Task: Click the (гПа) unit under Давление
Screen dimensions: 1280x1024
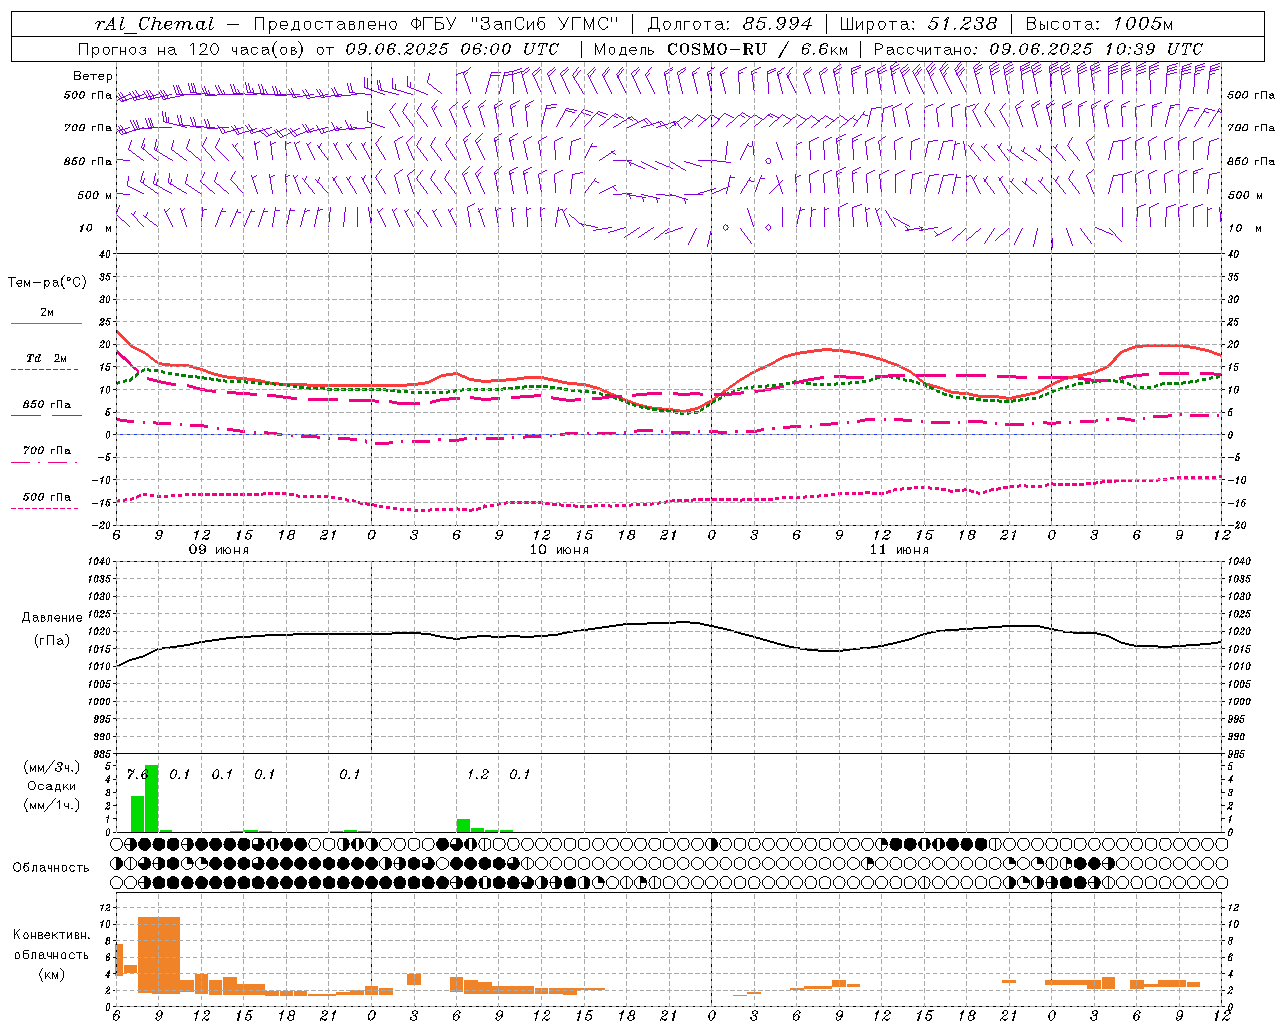Action: (x=52, y=641)
